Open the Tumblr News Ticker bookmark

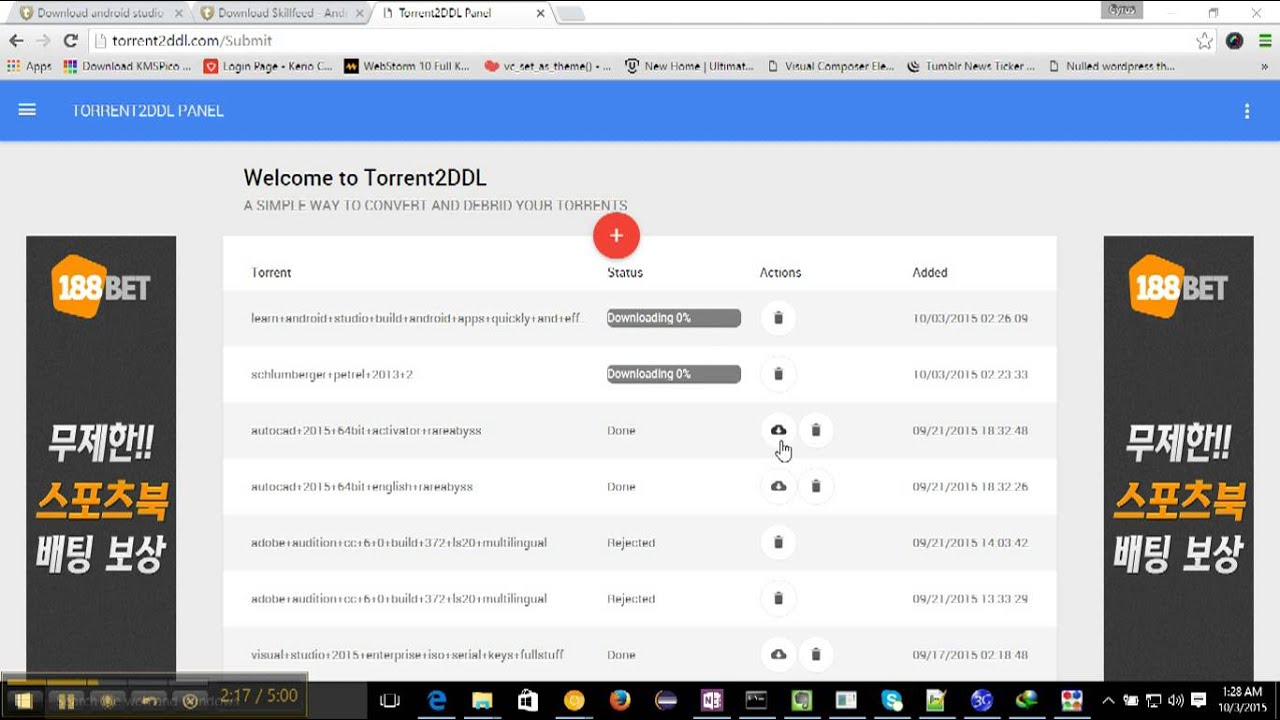pos(972,66)
